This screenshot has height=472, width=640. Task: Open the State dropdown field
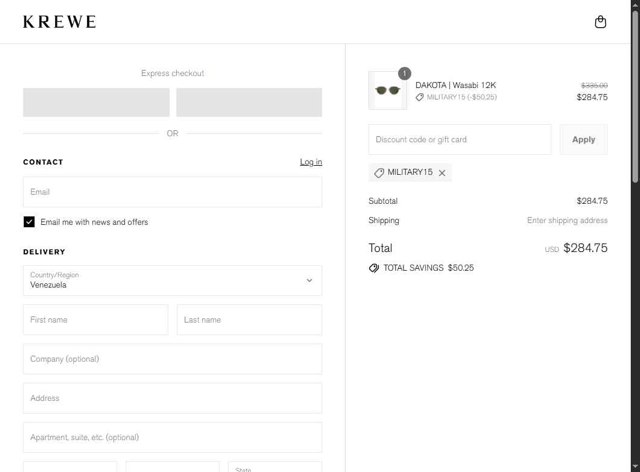click(275, 467)
